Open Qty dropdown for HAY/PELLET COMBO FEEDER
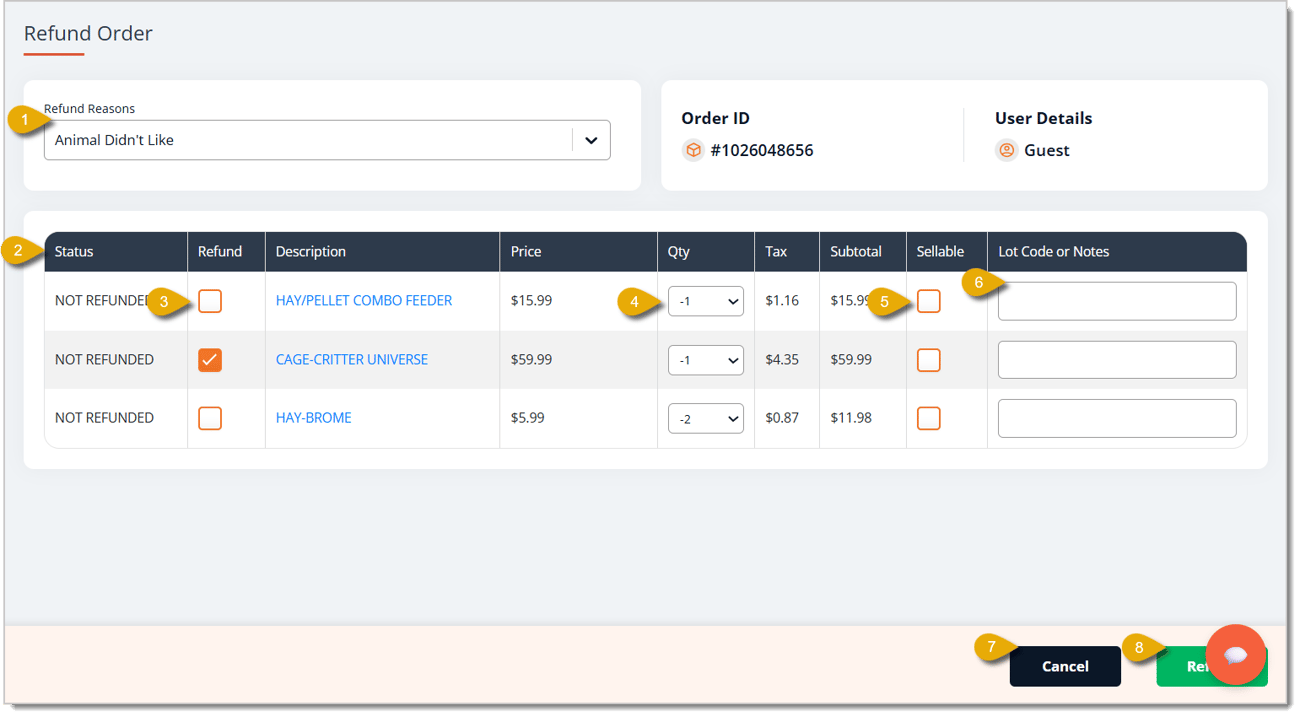This screenshot has height=717, width=1300. point(706,301)
